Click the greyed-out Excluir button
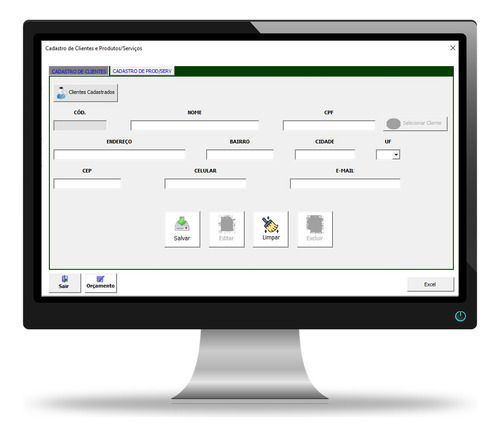Viewport: 500px width, 437px height. pyautogui.click(x=315, y=229)
